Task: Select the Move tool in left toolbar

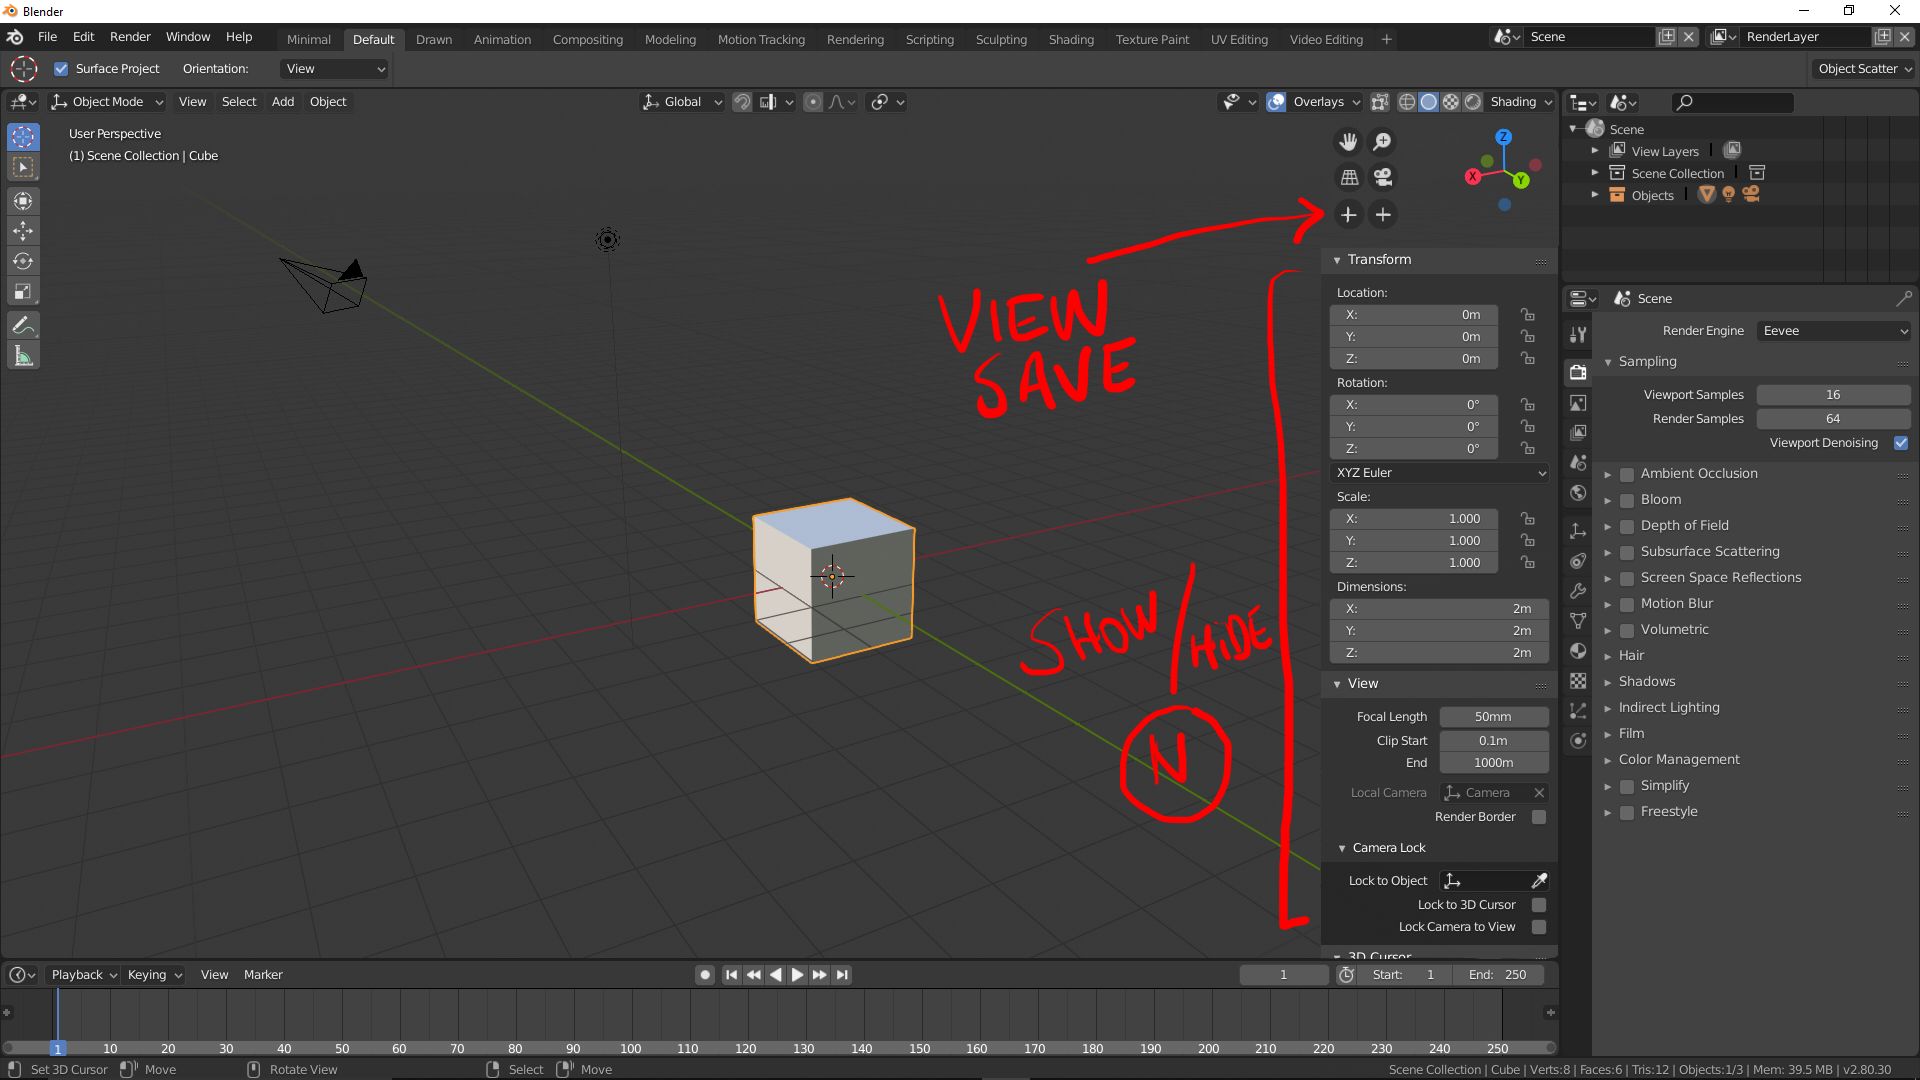Action: click(23, 231)
